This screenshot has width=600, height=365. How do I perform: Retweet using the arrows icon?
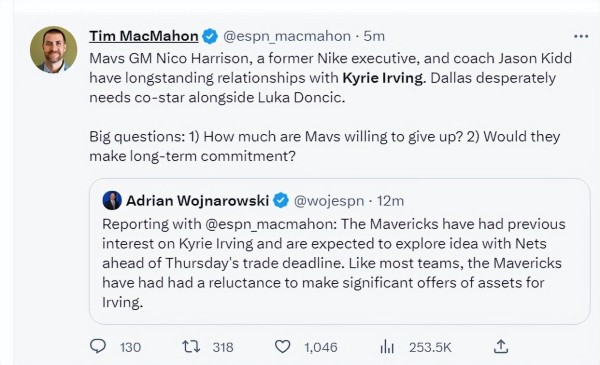pos(191,347)
